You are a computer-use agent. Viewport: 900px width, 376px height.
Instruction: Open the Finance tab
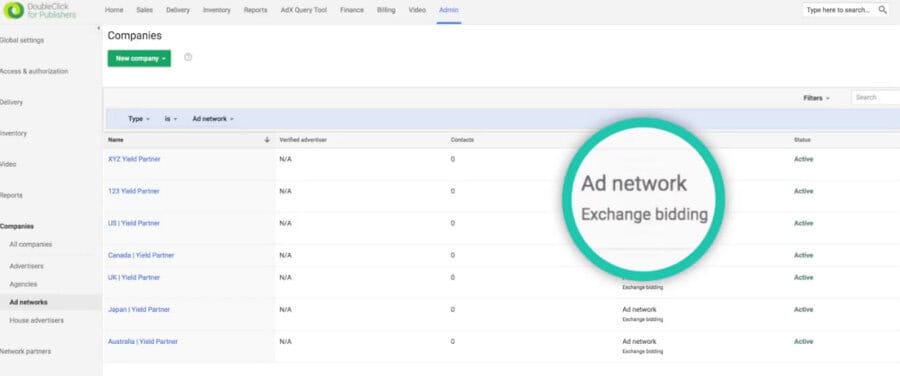352,10
